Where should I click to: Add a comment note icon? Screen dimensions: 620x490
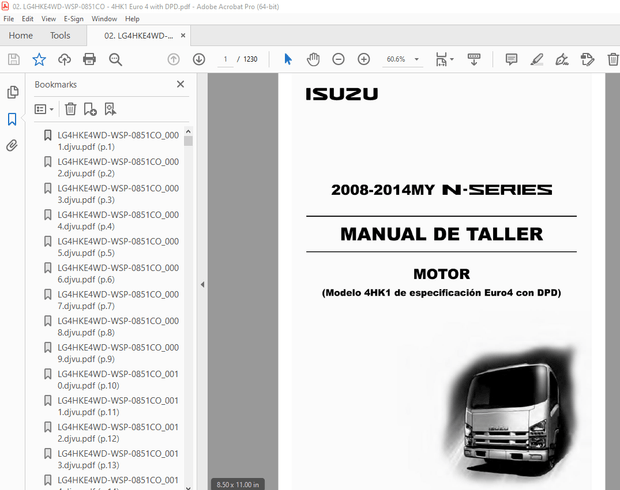(511, 59)
